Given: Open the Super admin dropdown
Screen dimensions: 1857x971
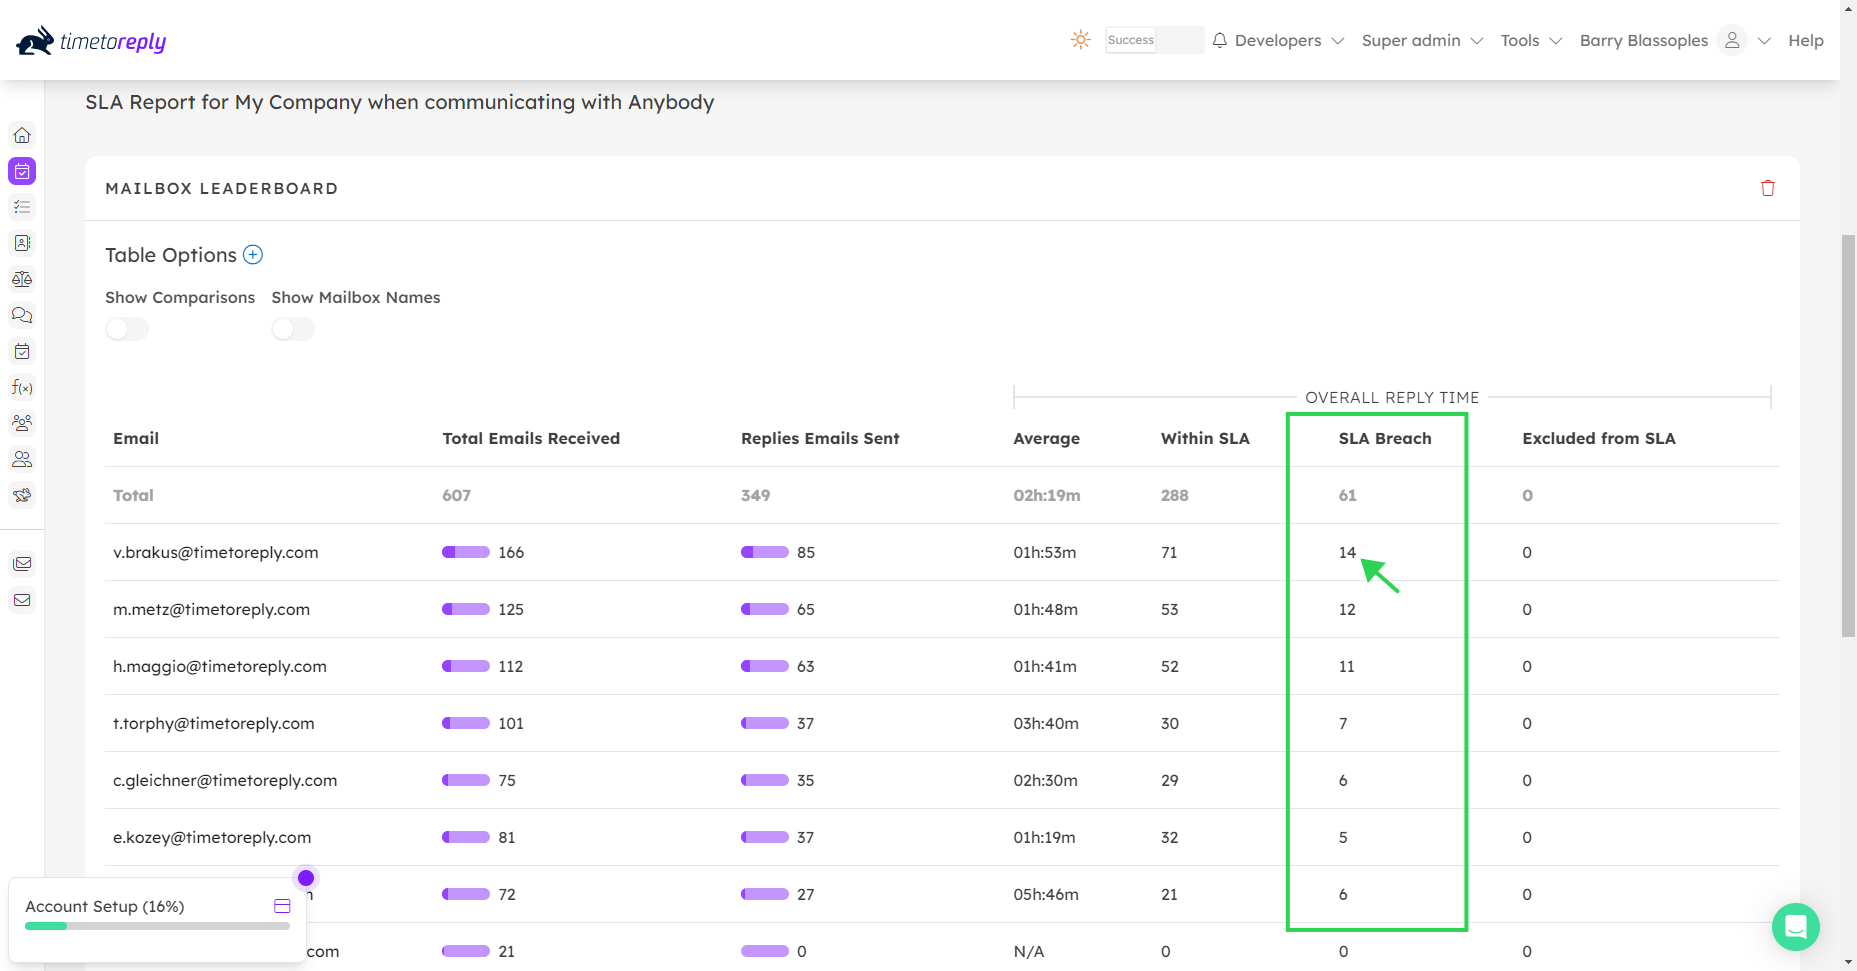Looking at the screenshot, I should [1422, 40].
